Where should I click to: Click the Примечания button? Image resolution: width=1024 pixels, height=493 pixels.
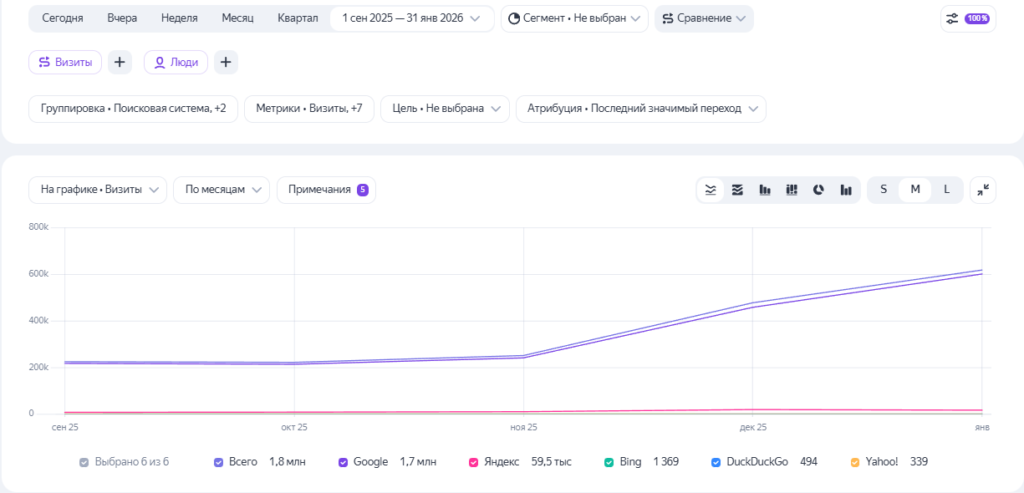point(326,190)
